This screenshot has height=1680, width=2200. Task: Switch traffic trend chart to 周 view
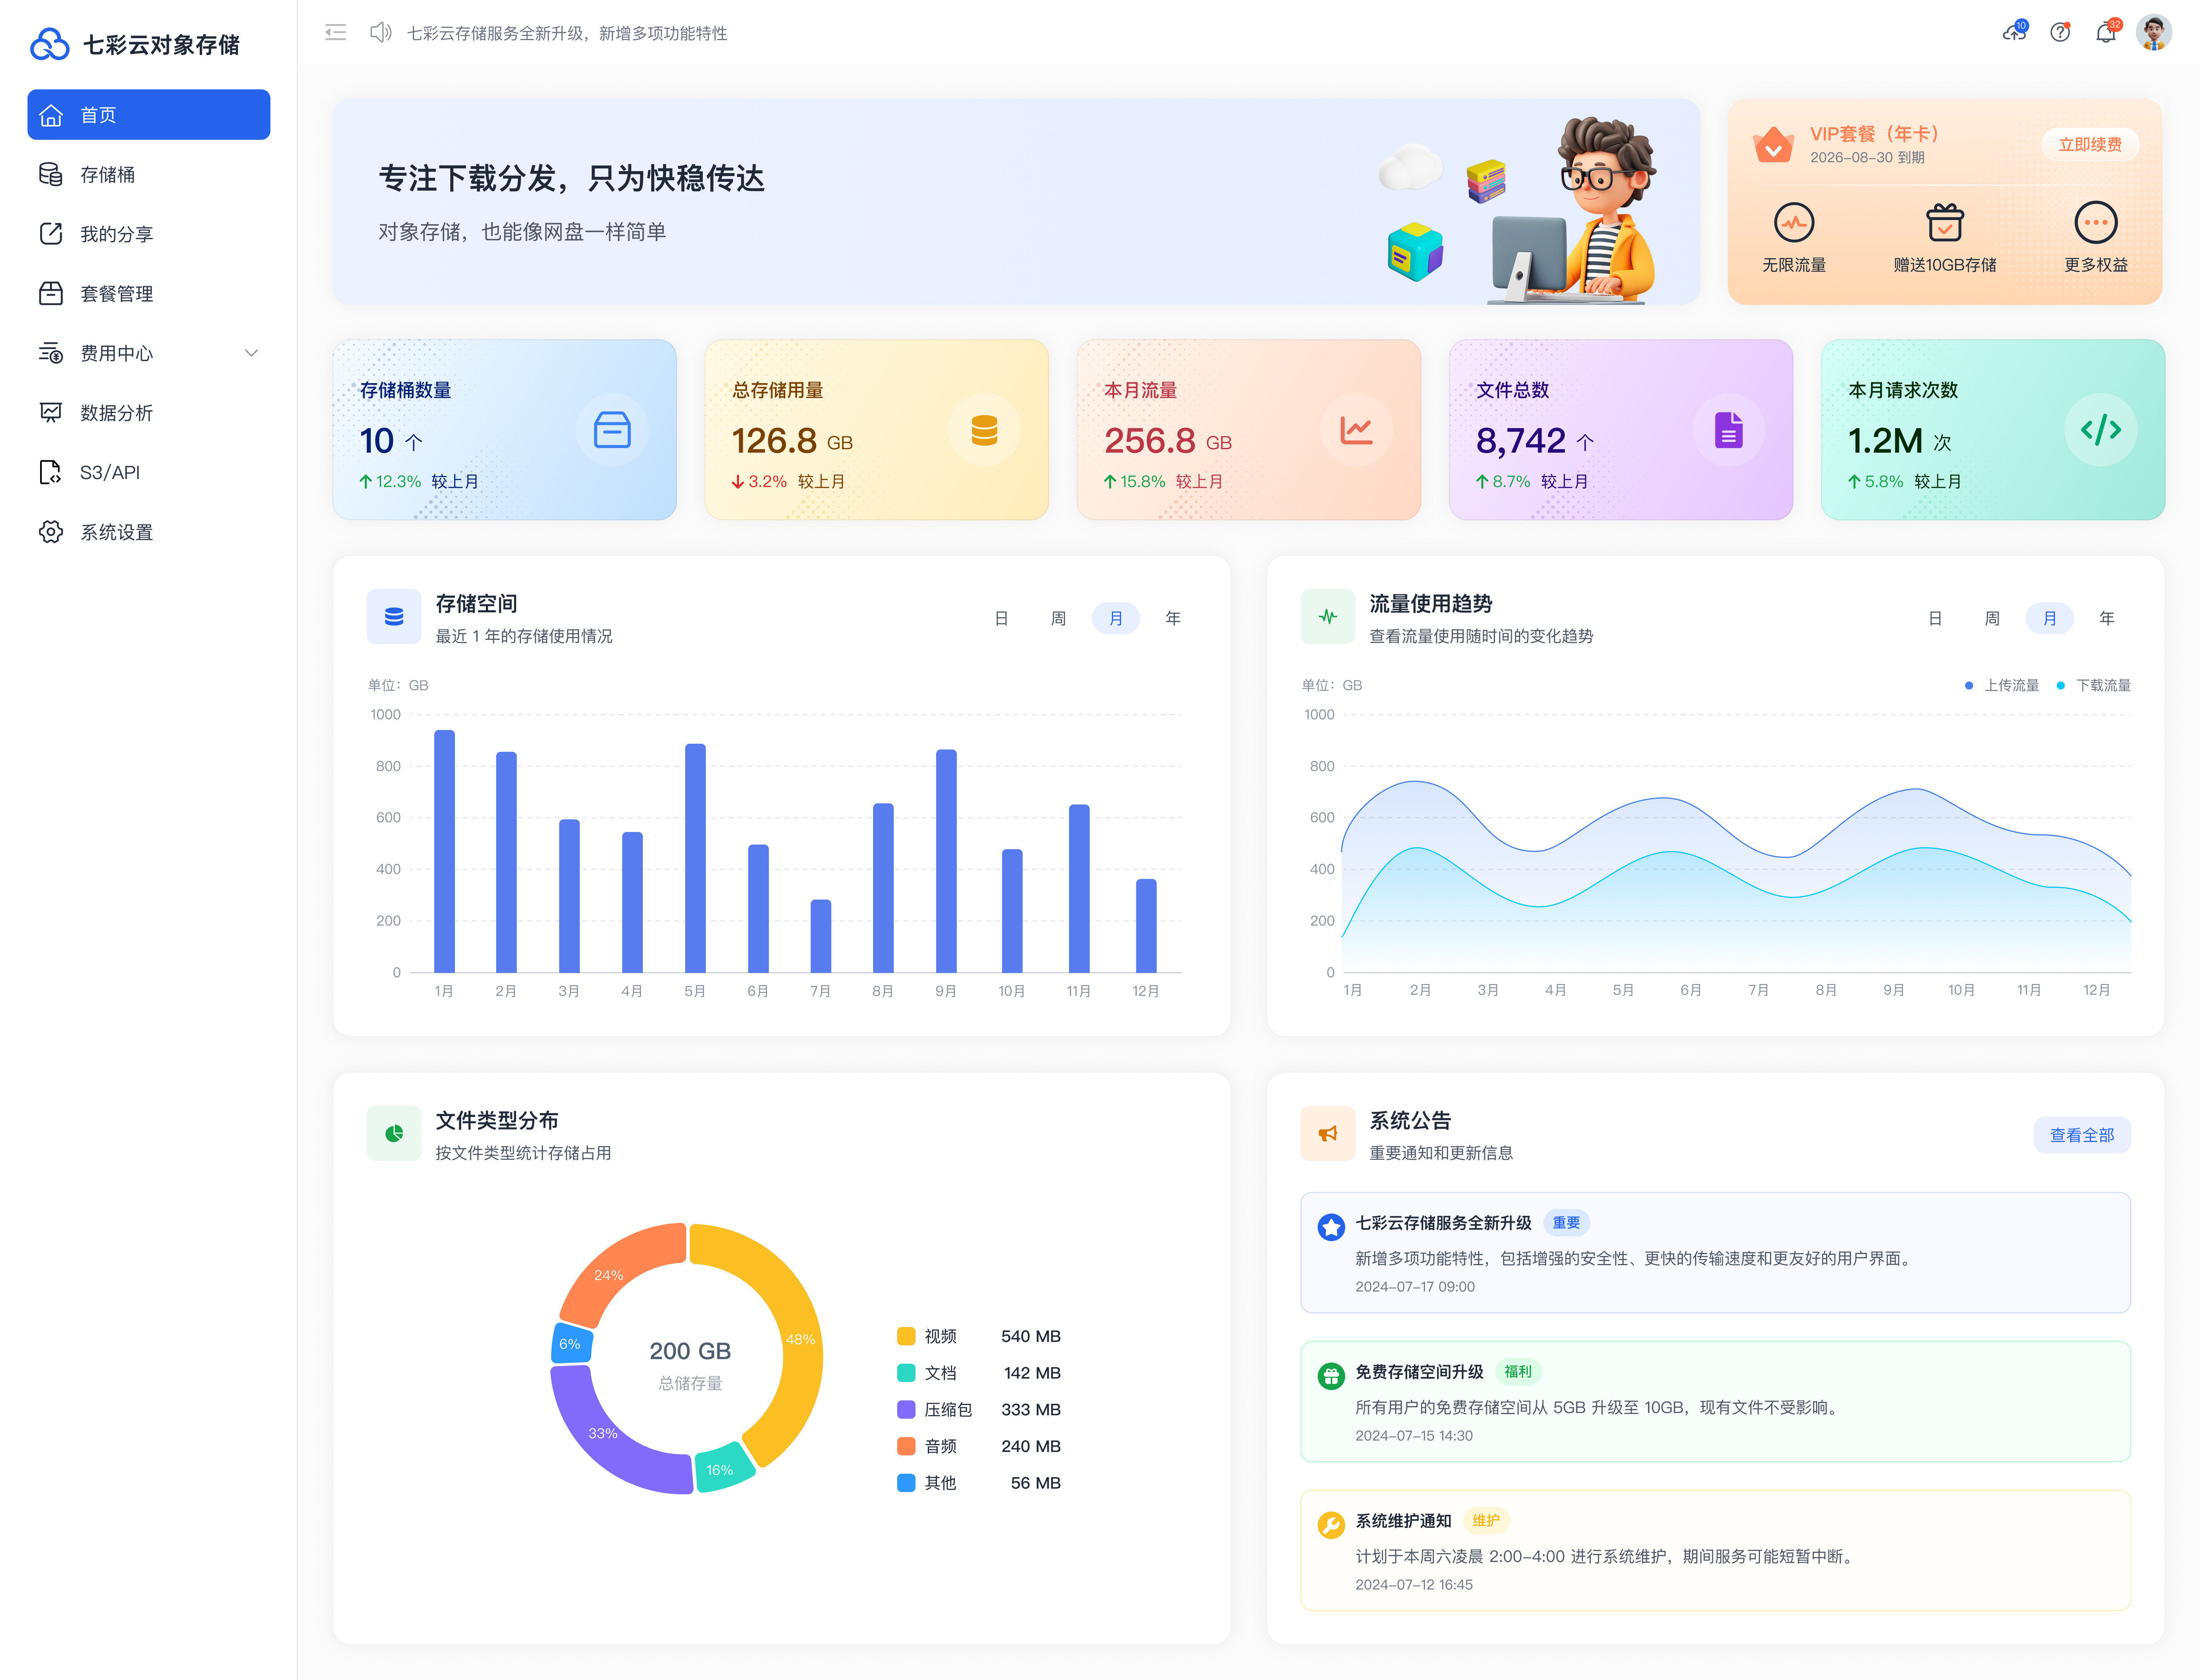point(1992,619)
